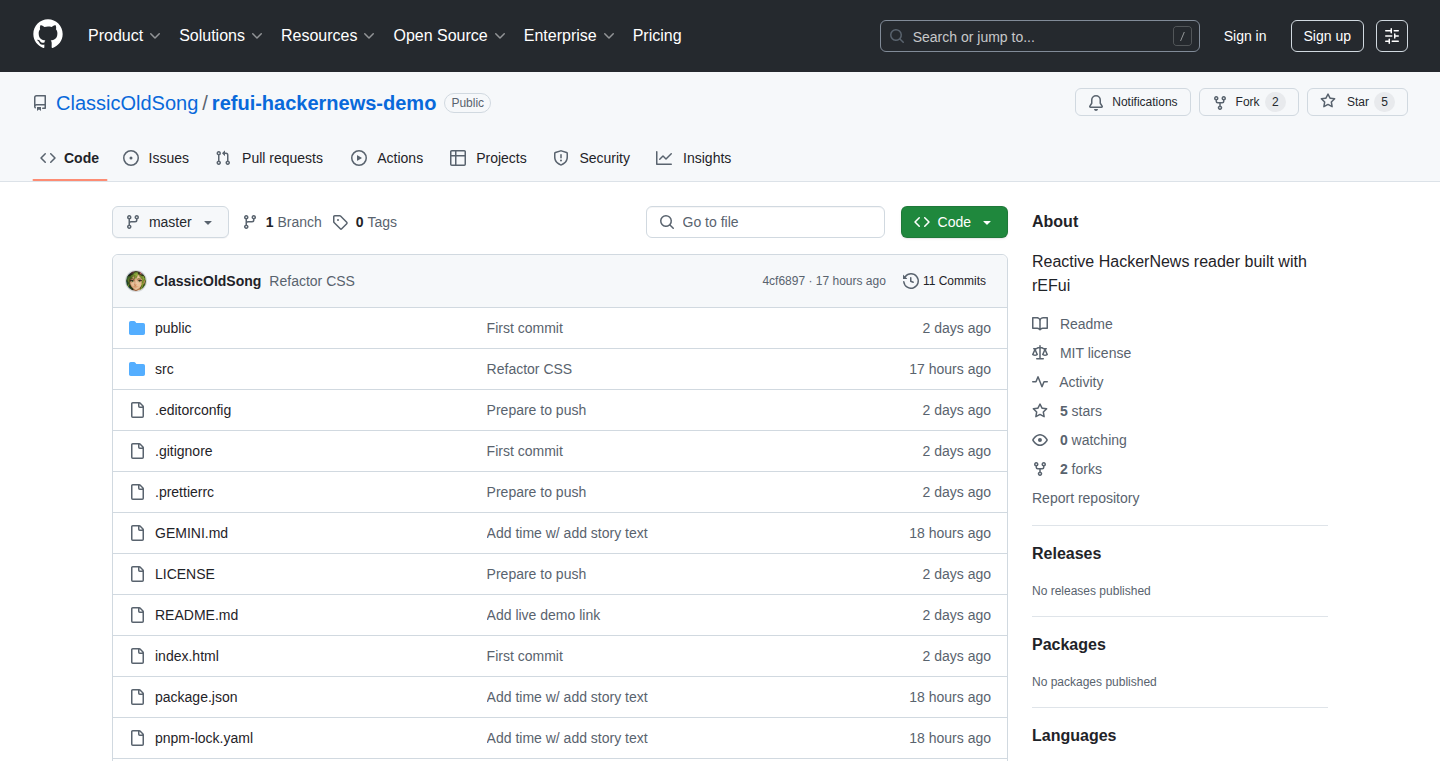This screenshot has height=761, width=1440.
Task: Open "Add live demo link" commit message
Action: click(543, 615)
